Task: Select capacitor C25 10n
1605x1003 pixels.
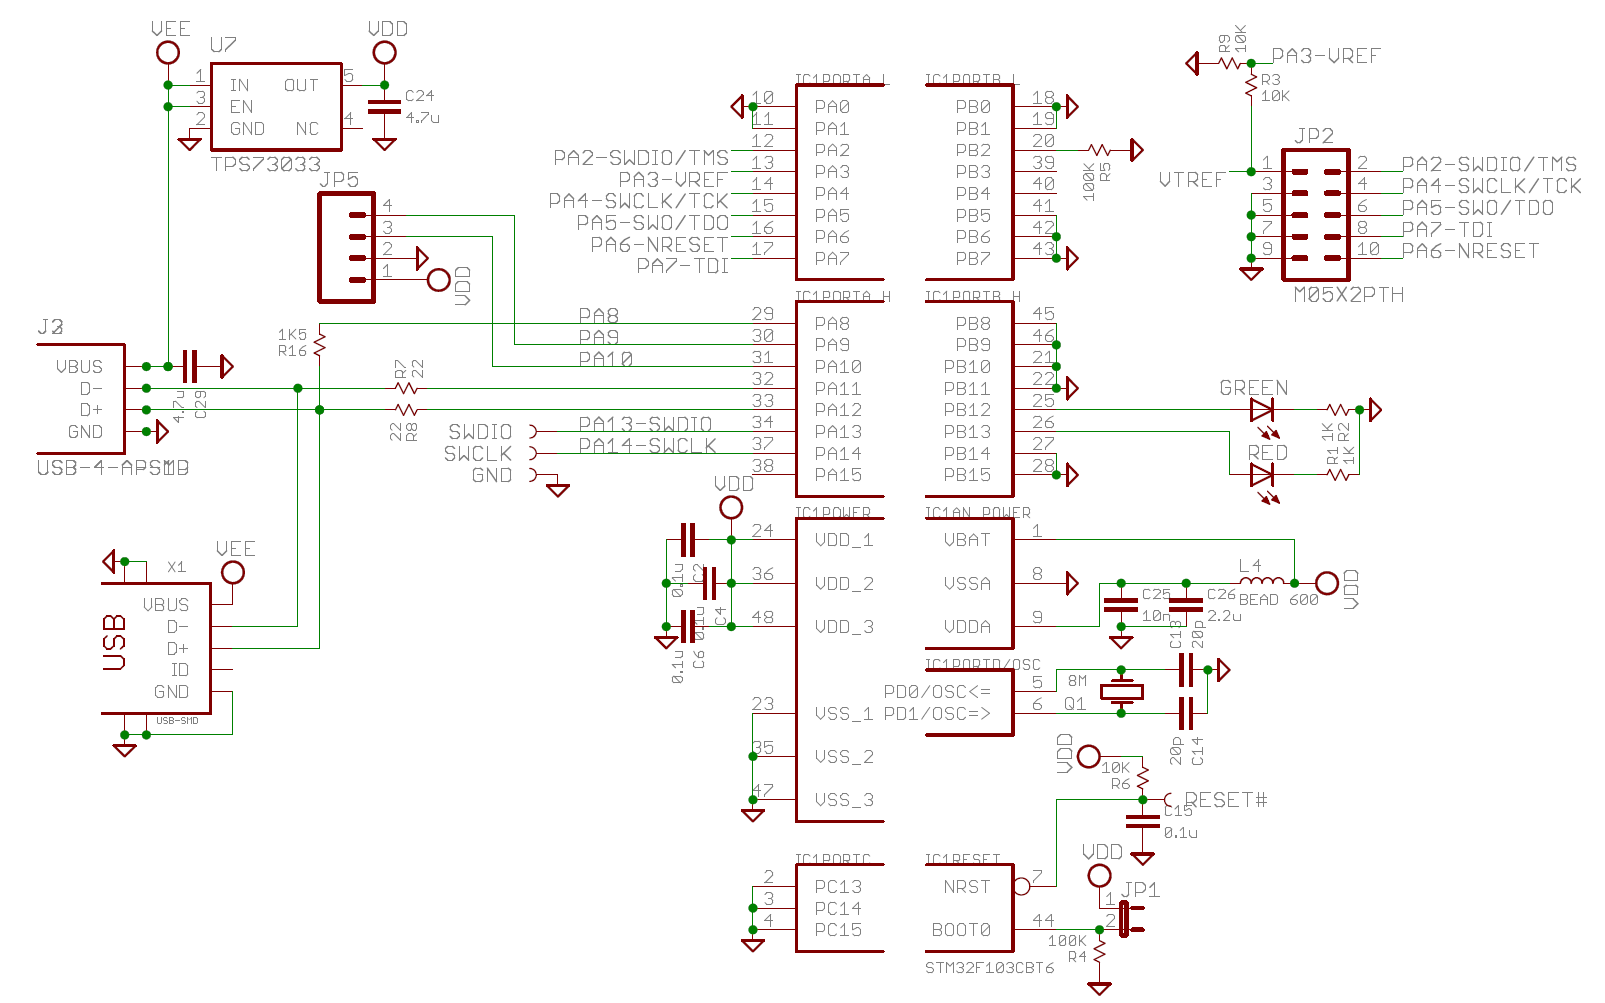Action: [1121, 604]
